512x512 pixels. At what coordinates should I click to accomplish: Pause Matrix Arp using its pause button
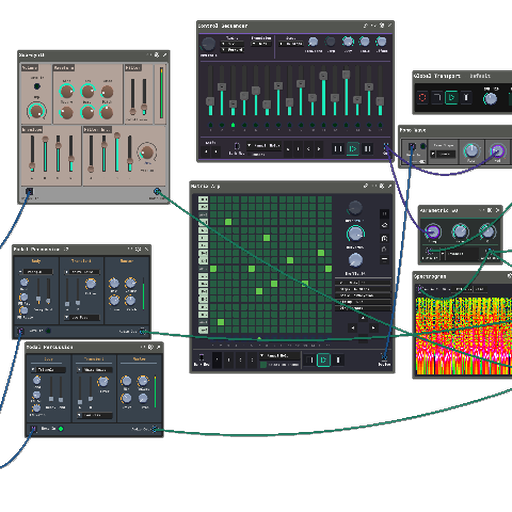(x=310, y=360)
